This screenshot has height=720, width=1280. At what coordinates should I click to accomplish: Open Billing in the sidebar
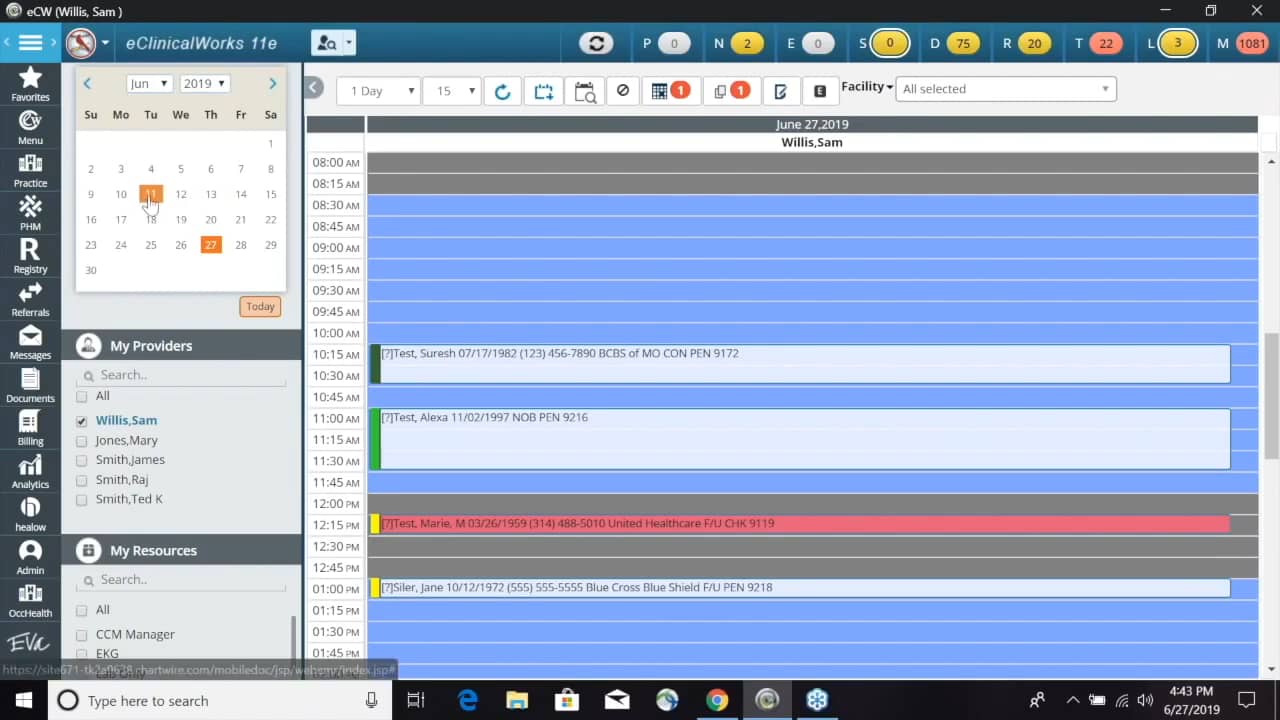(30, 428)
